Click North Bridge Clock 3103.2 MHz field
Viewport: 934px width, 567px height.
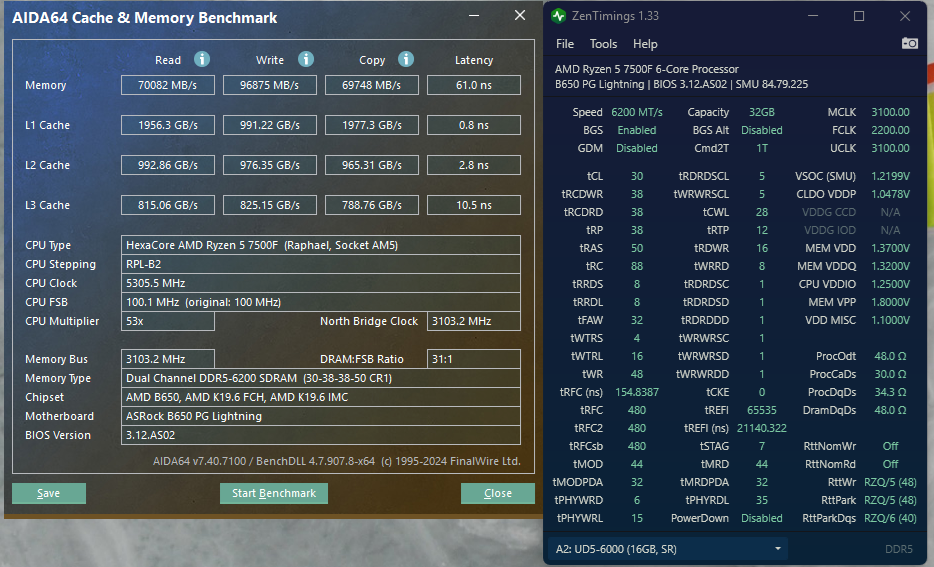point(474,321)
